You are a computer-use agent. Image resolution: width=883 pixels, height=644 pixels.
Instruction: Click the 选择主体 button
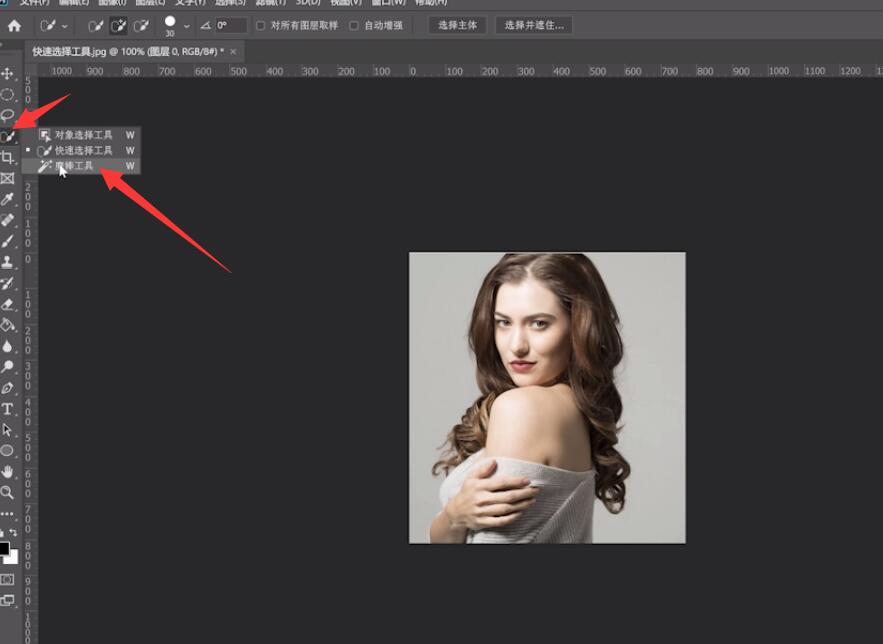coord(457,25)
